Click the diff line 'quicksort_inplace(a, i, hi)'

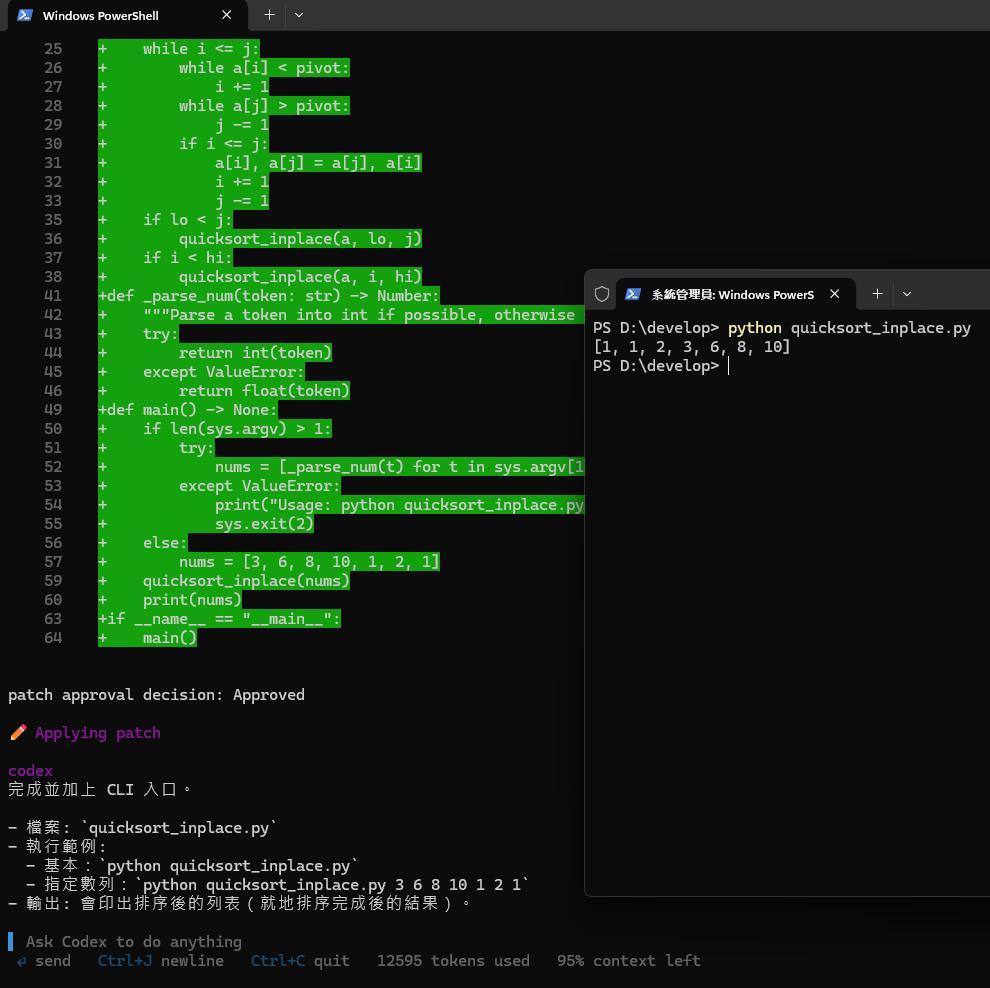(300, 277)
